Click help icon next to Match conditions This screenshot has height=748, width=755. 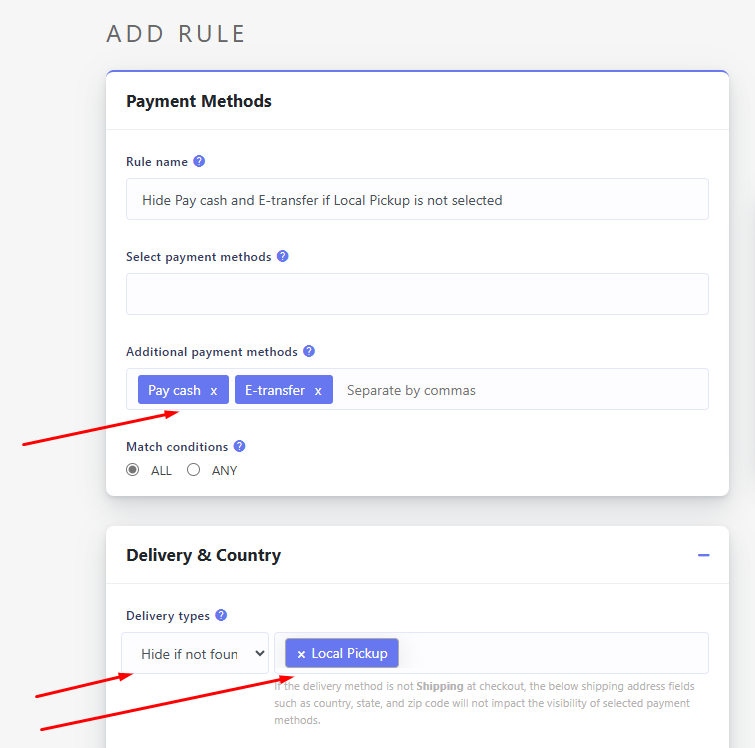(239, 446)
